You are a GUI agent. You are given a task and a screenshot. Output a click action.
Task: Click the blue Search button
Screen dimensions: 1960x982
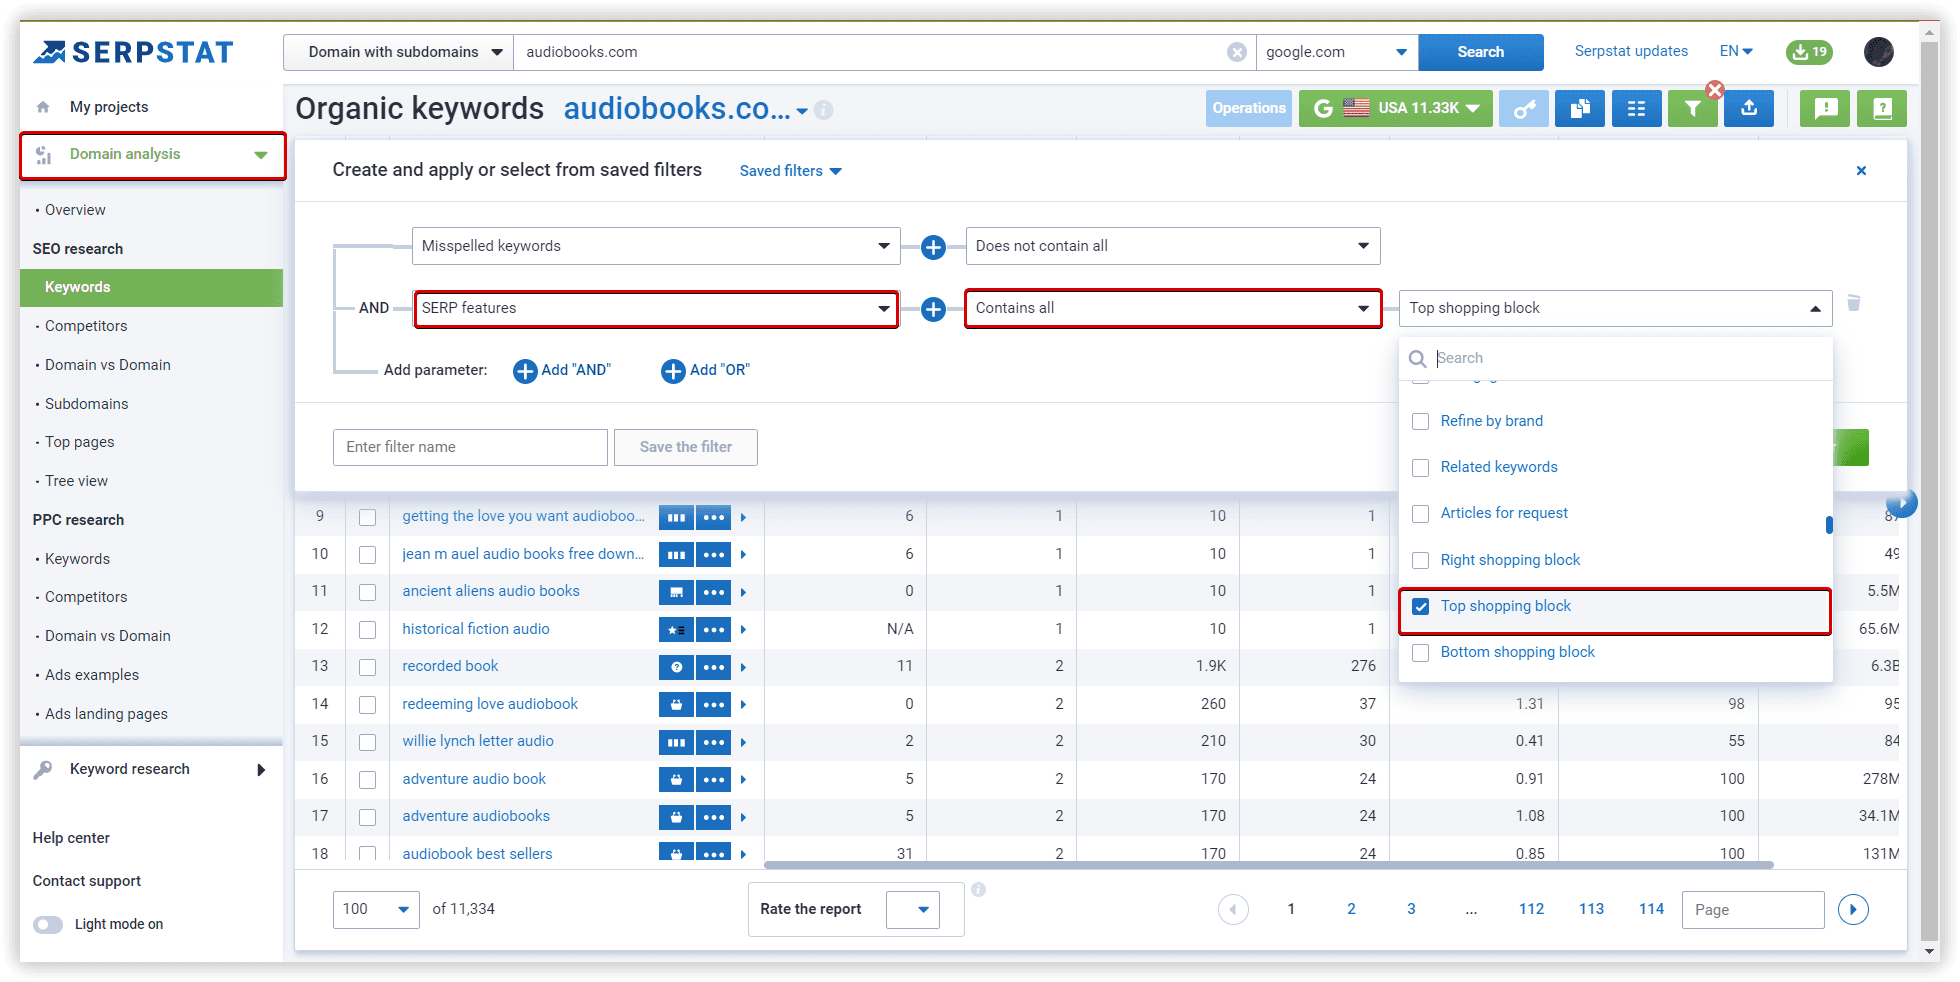pyautogui.click(x=1480, y=52)
